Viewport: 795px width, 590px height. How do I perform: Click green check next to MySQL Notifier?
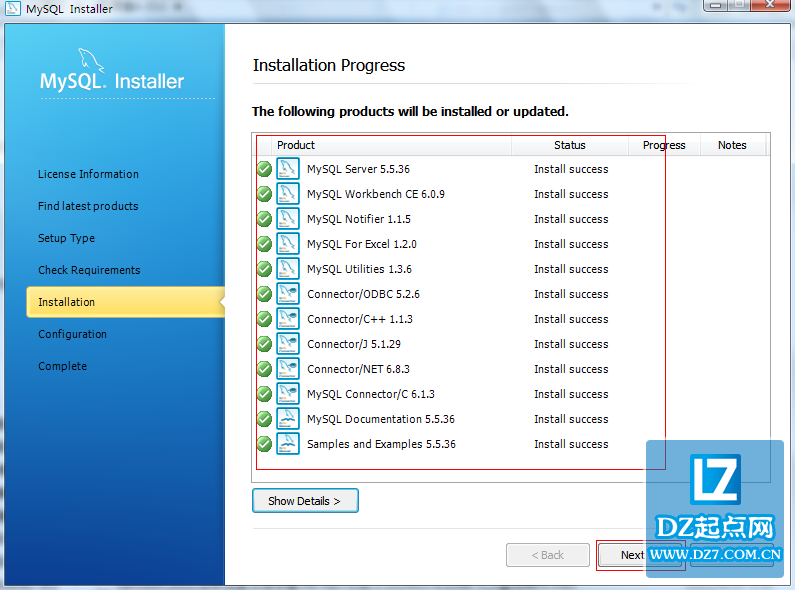pyautogui.click(x=264, y=219)
